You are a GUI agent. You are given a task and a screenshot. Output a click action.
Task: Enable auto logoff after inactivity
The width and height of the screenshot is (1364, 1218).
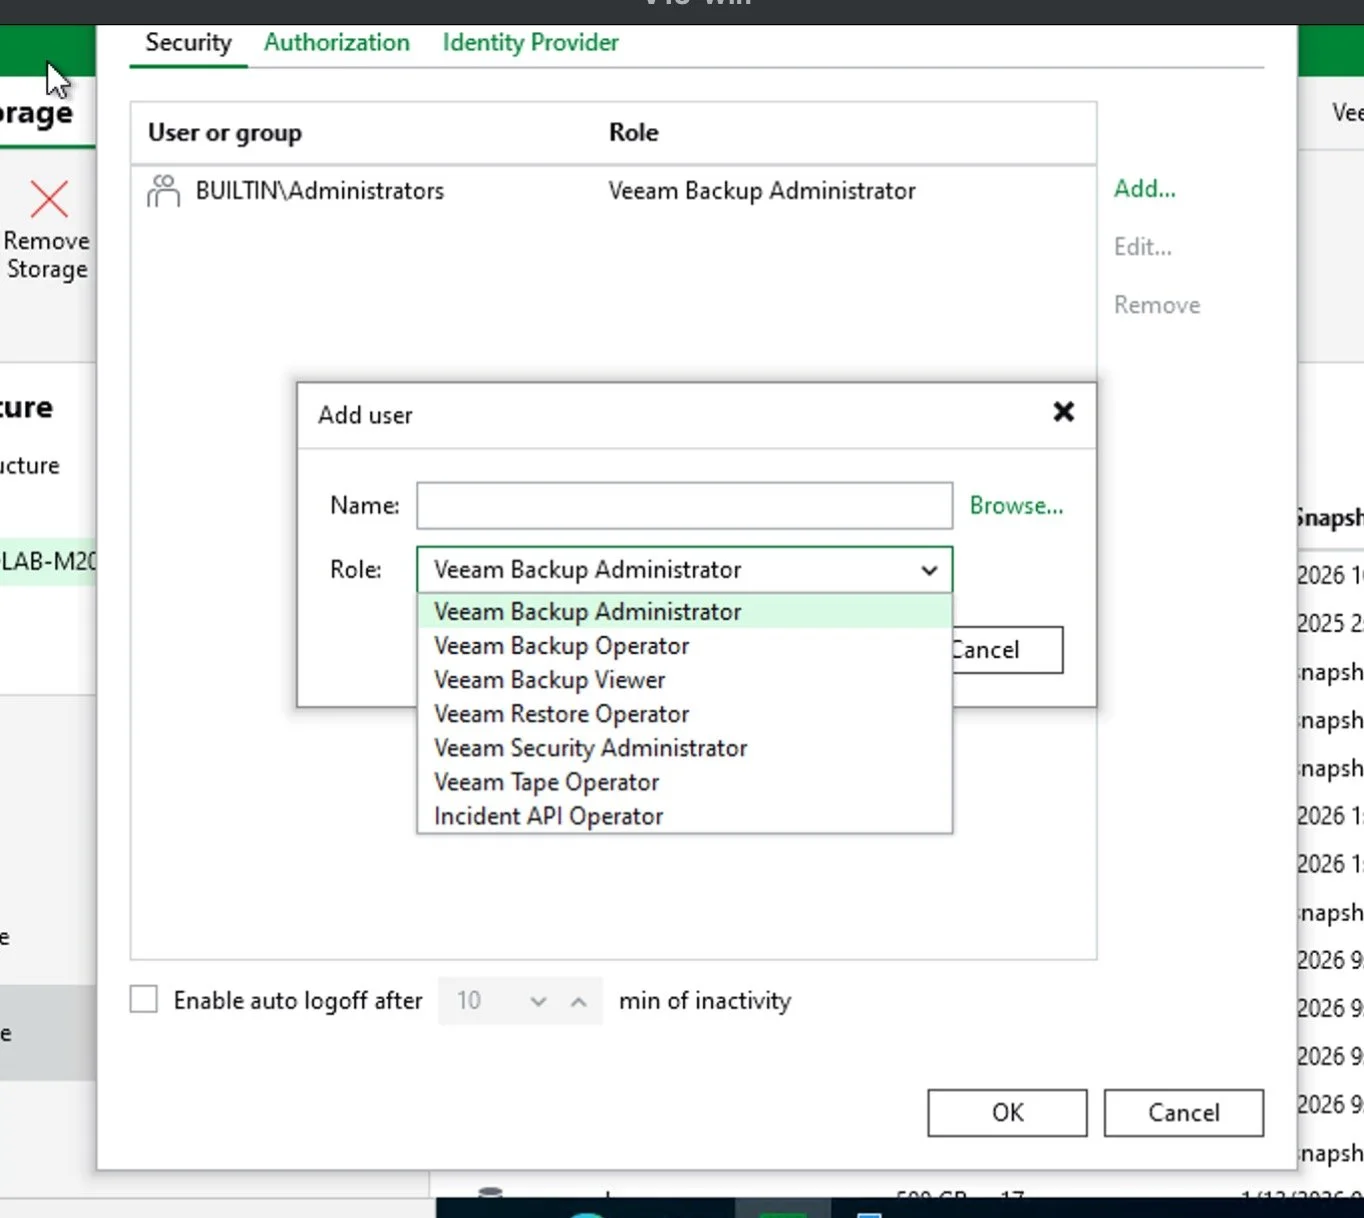[x=143, y=998]
